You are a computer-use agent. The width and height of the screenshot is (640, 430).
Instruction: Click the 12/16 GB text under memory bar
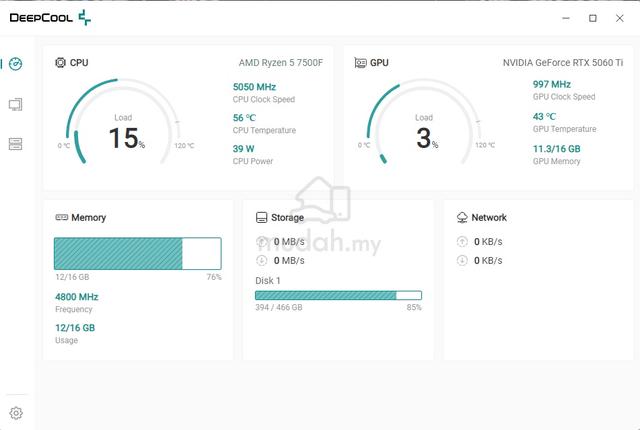coord(72,277)
